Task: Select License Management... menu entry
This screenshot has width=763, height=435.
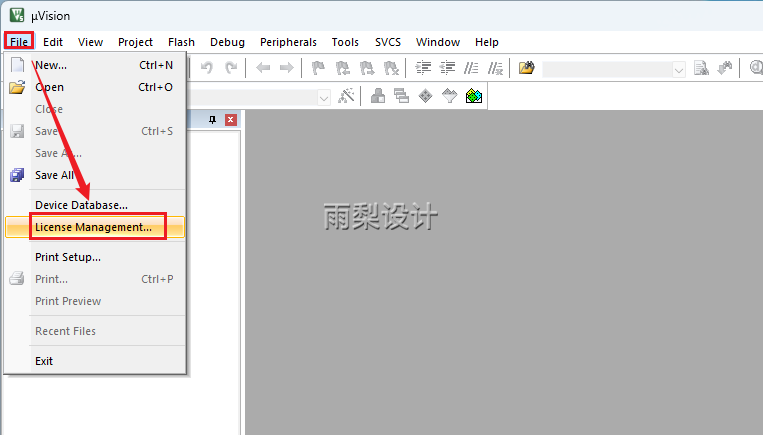Action: pyautogui.click(x=95, y=227)
